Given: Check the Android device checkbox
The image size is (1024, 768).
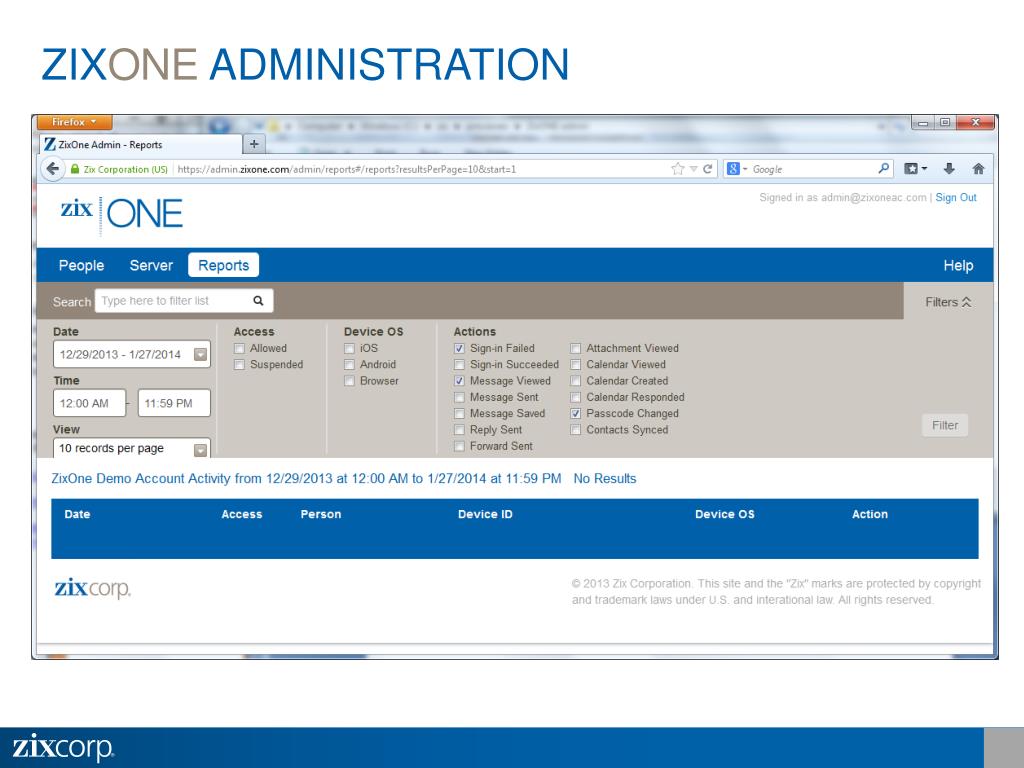Looking at the screenshot, I should click(x=349, y=365).
